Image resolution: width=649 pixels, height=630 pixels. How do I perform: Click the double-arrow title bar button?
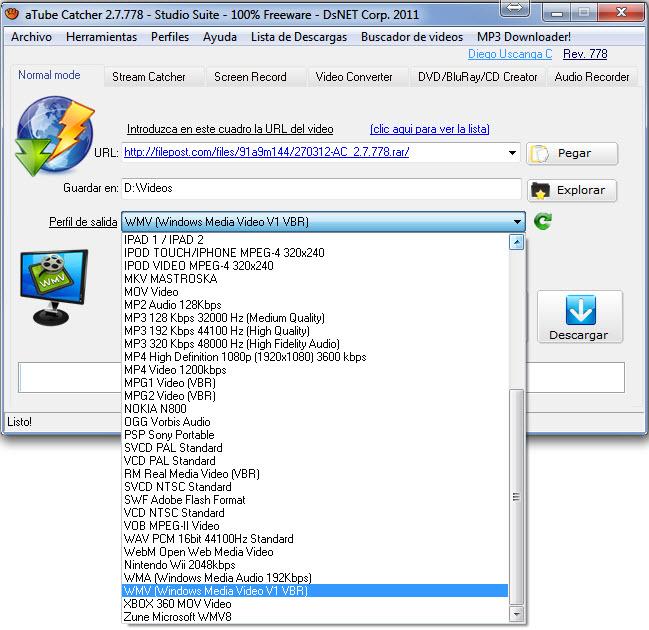(x=514, y=8)
